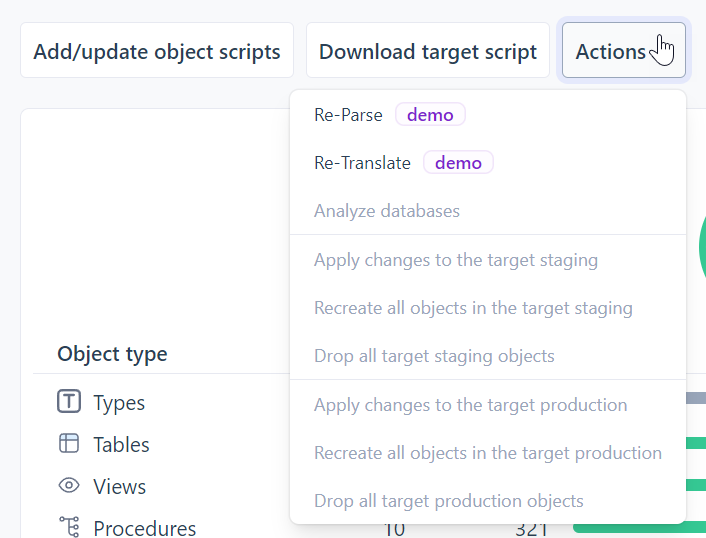This screenshot has height=538, width=706.
Task: Select Re-Parse from the Actions menu
Action: coord(348,115)
